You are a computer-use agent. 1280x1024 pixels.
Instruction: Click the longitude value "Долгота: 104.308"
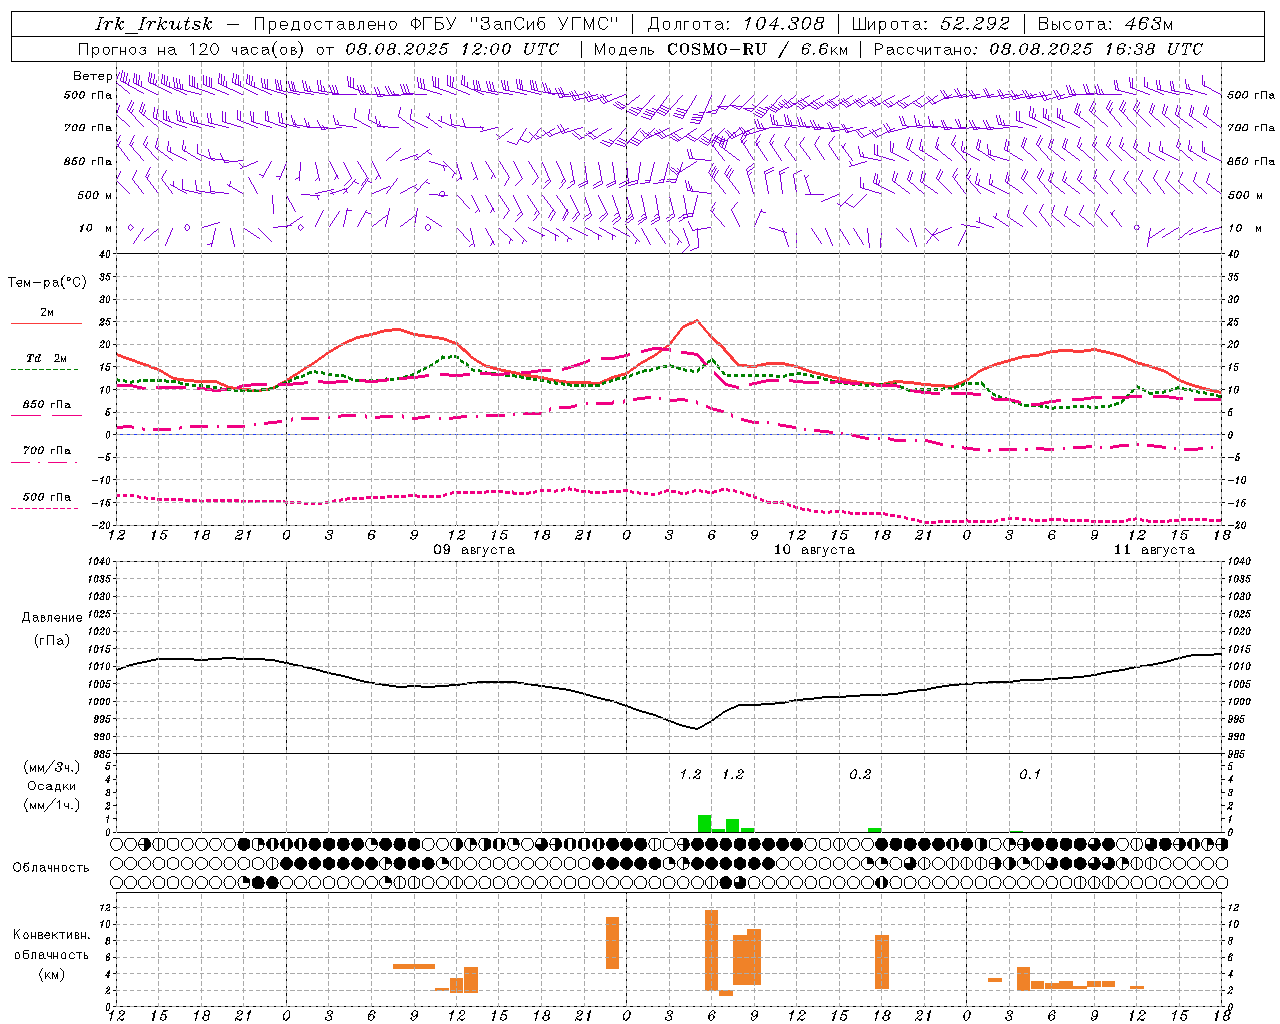[736, 24]
